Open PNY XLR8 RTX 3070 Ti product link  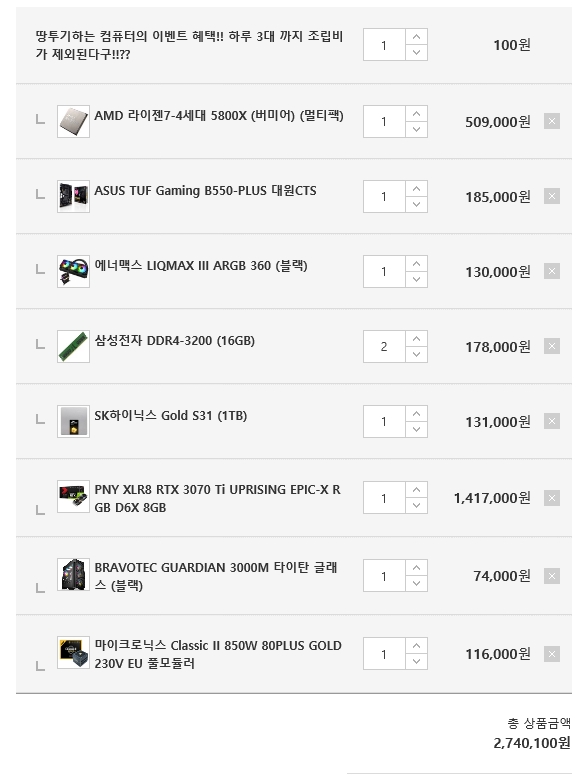click(x=217, y=498)
